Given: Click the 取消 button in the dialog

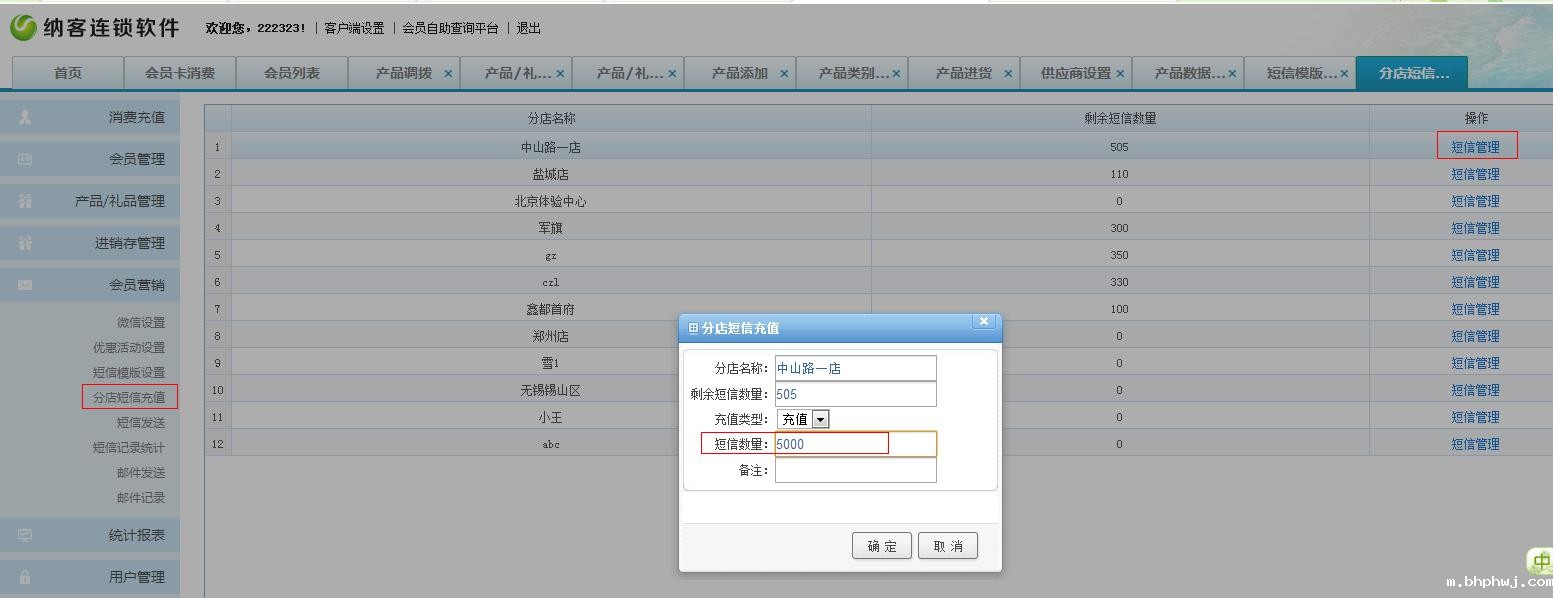Looking at the screenshot, I should [948, 546].
